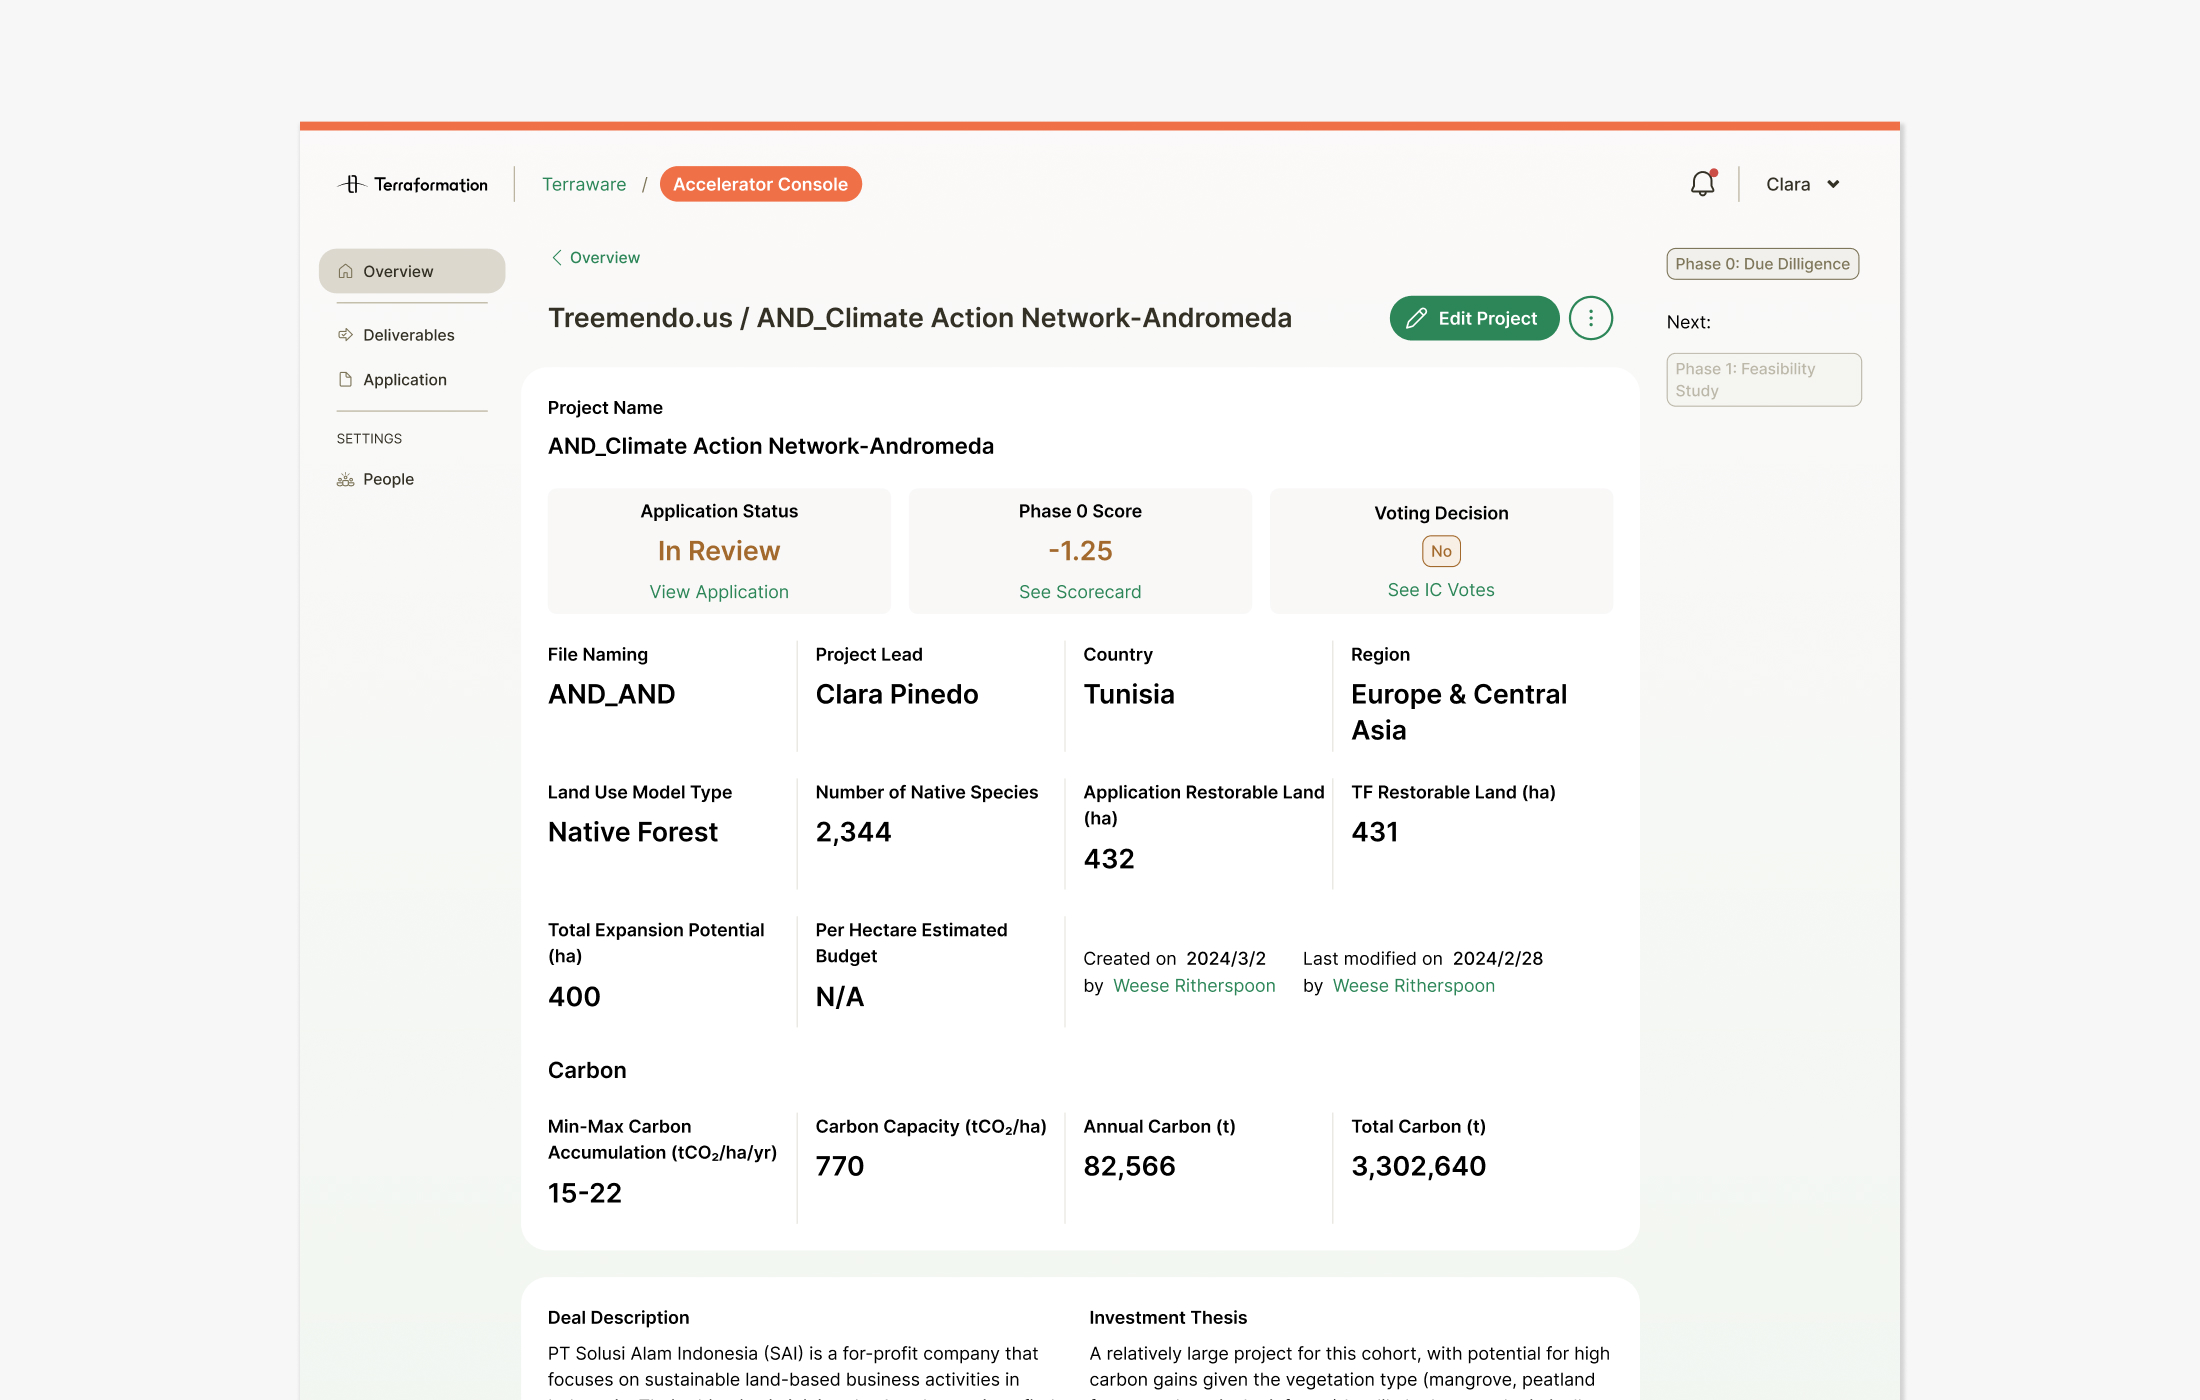
Task: Switch to Terraware in the header
Action: [584, 184]
